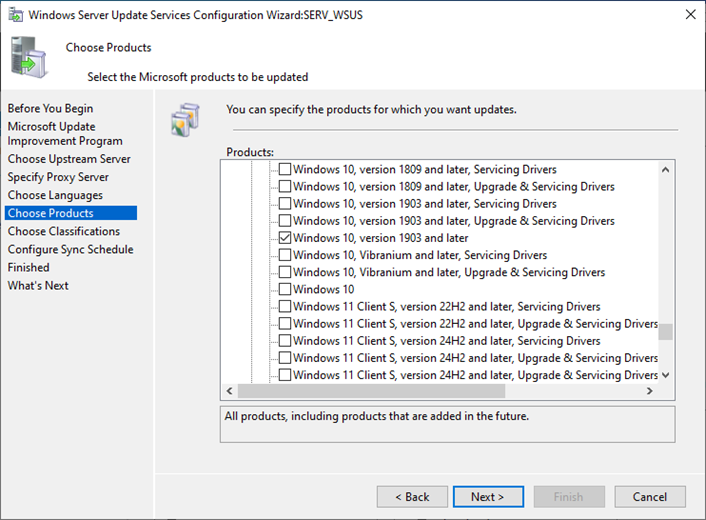Check the plain Windows 10 checkbox
The width and height of the screenshot is (706, 520).
coord(285,289)
